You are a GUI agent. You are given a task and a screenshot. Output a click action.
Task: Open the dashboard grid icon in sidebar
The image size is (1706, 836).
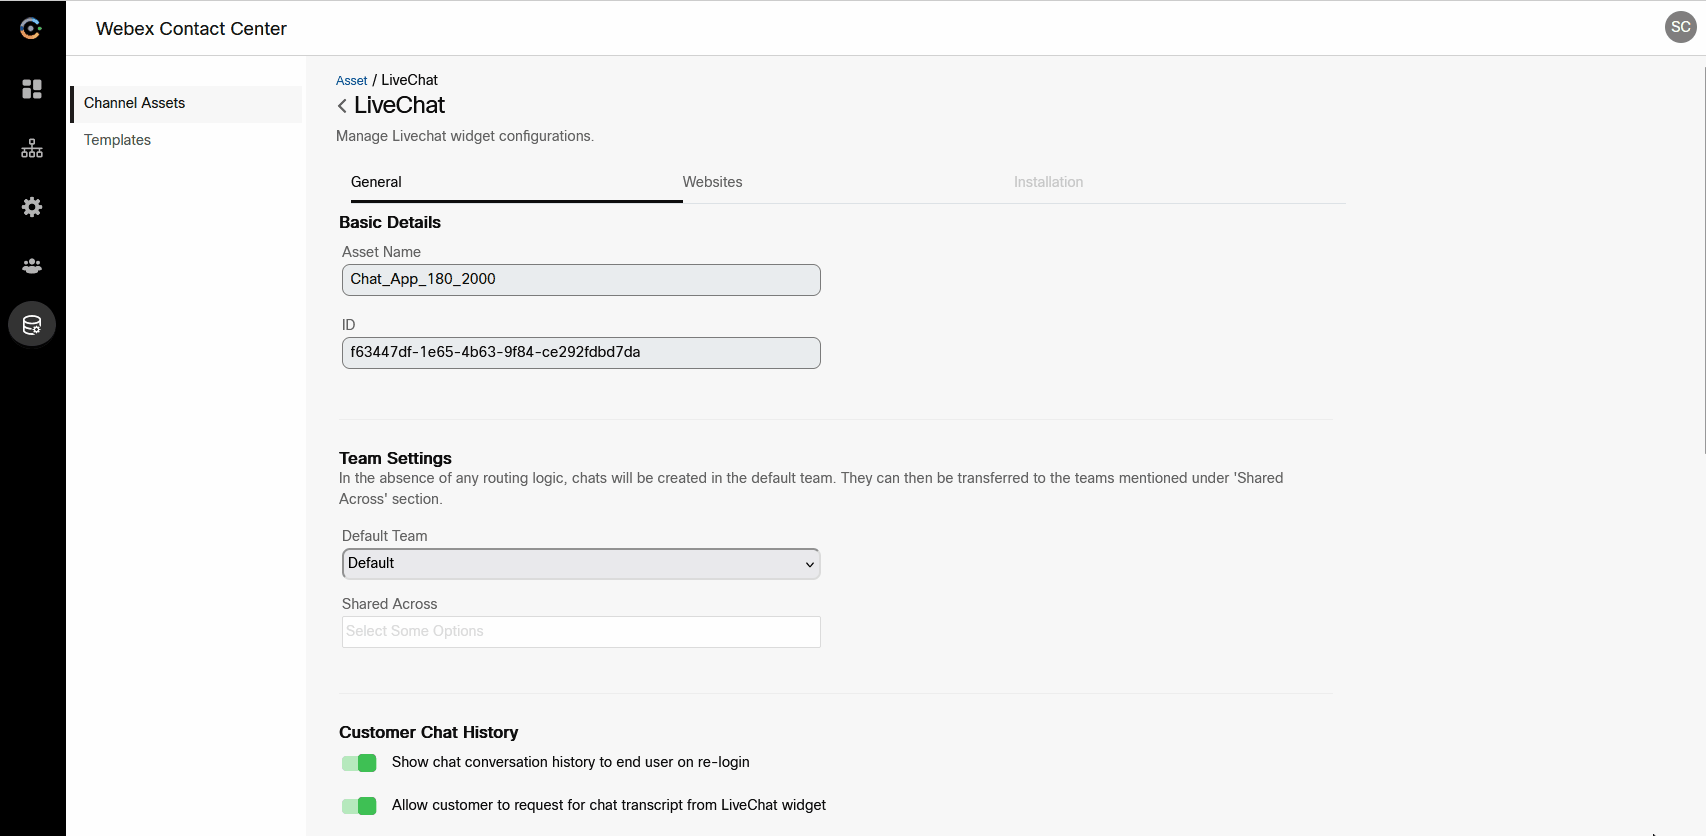[x=32, y=89]
